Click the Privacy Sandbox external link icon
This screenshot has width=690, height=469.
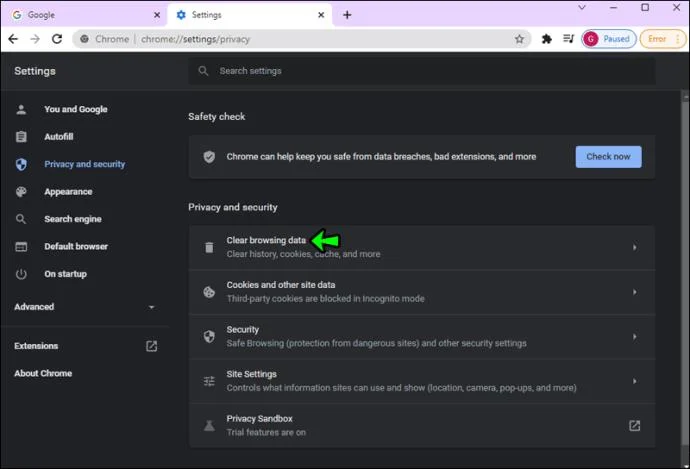[x=635, y=425]
